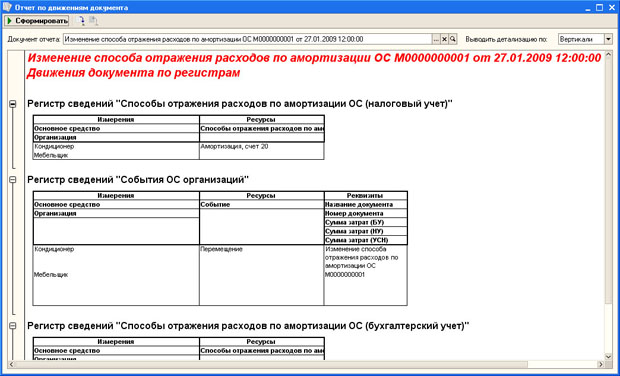Click the Документ отчета input field
This screenshot has height=376, width=620.
(x=248, y=39)
